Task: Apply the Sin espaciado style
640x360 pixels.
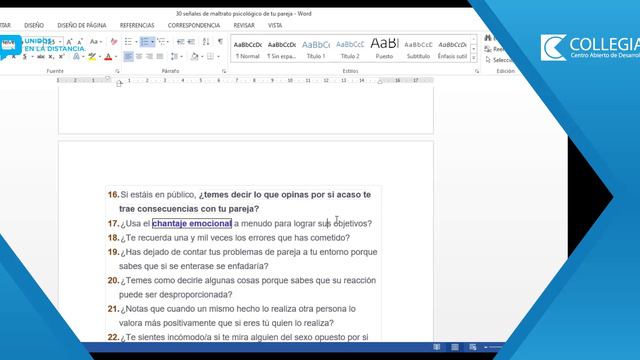Action: 282,49
